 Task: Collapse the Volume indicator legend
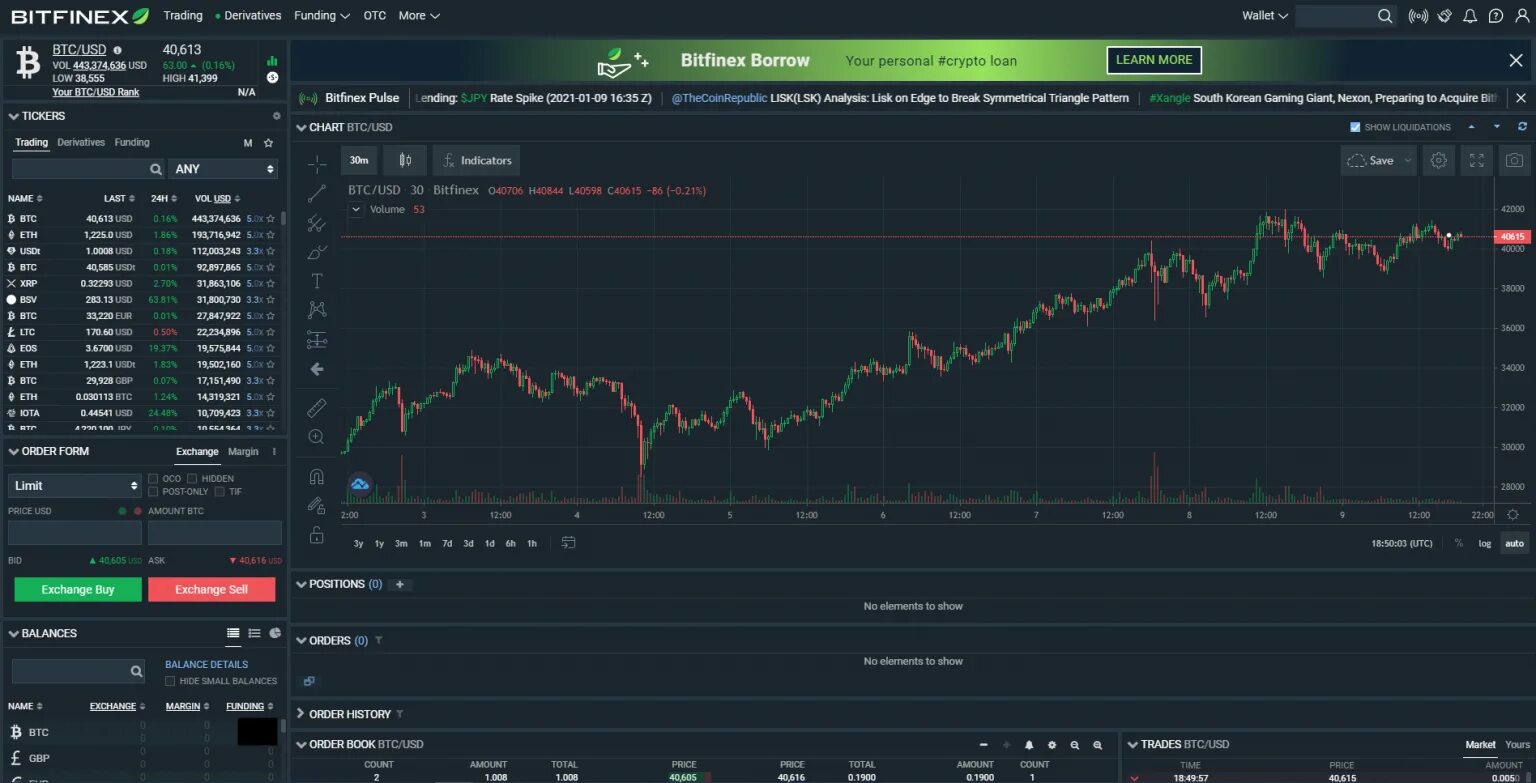coord(356,210)
